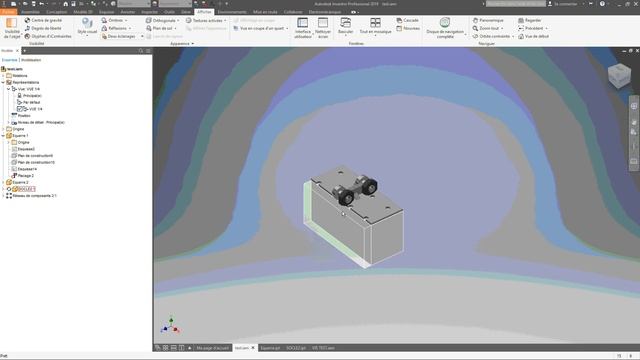Toggle the VUE 1/4 checkbox
This screenshot has height=360, width=640.
coord(19,109)
